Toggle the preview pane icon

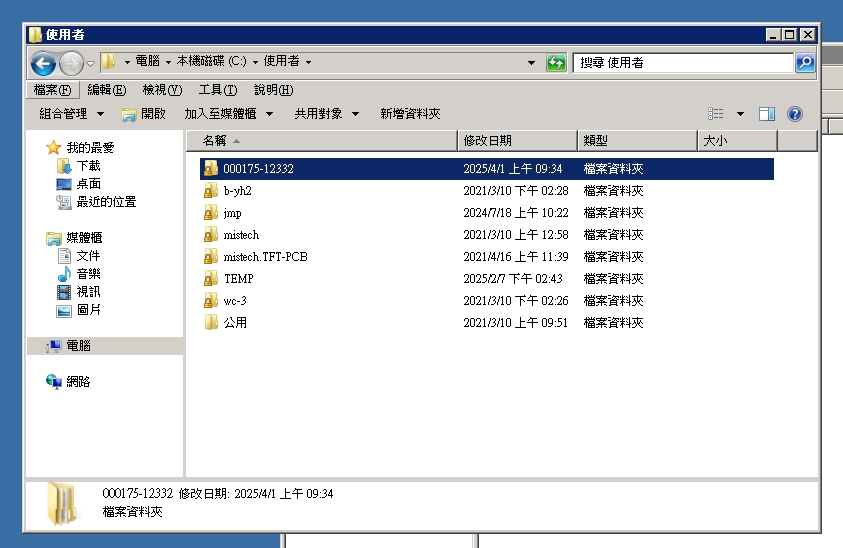[x=767, y=114]
